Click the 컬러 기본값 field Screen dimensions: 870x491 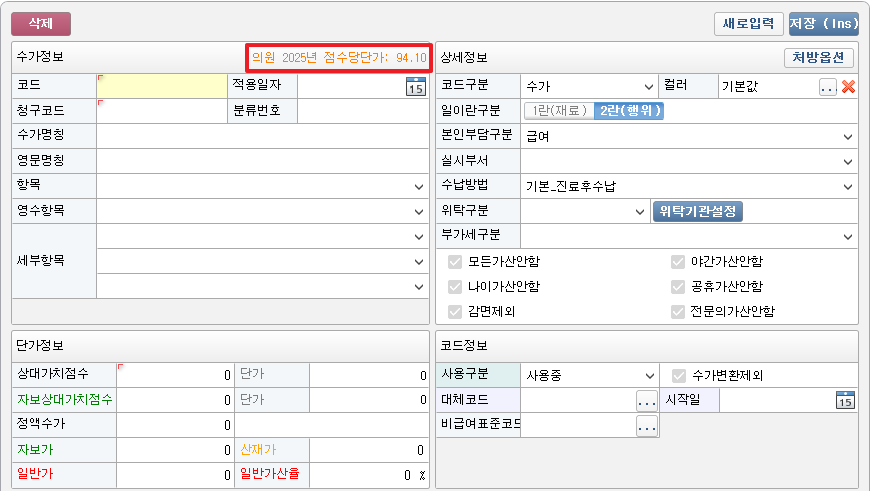click(767, 87)
